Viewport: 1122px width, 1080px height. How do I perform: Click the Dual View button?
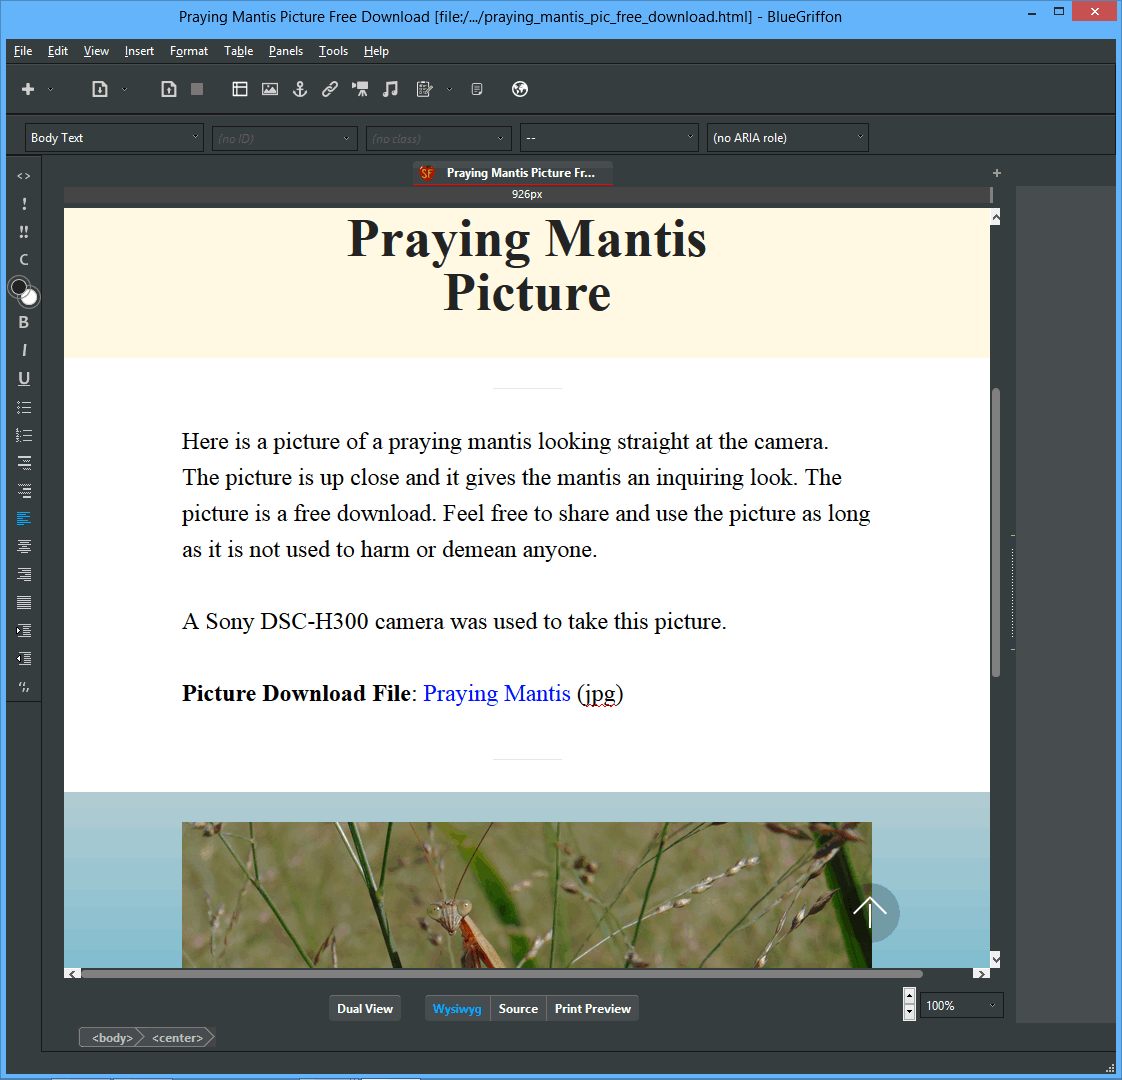click(x=365, y=1008)
